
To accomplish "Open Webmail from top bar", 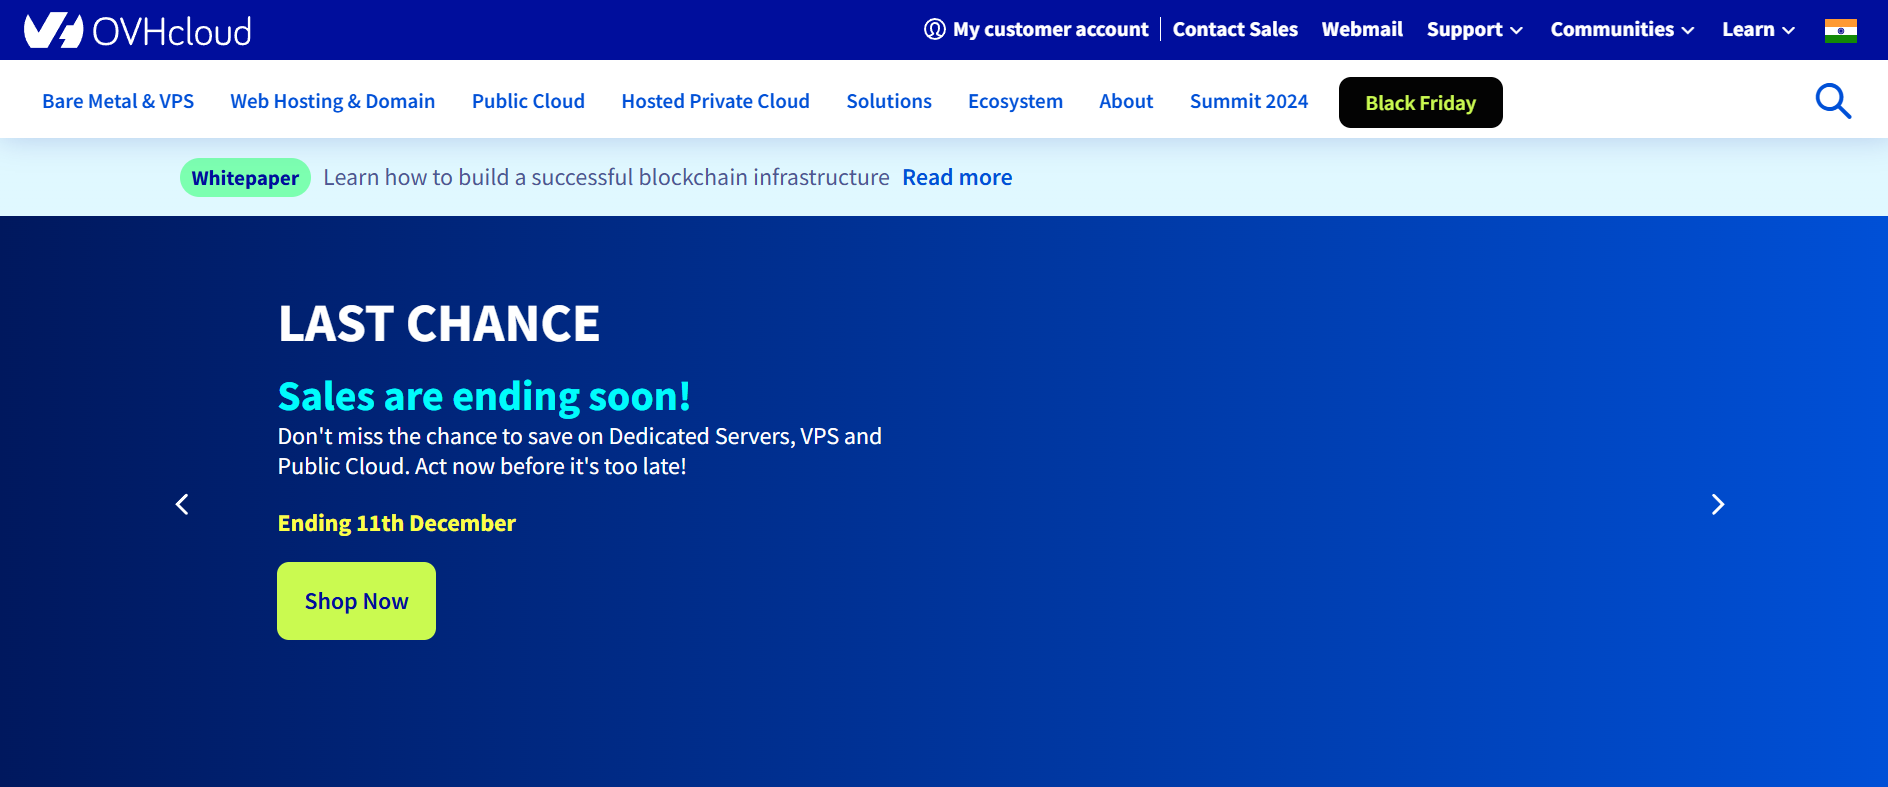I will pos(1362,30).
